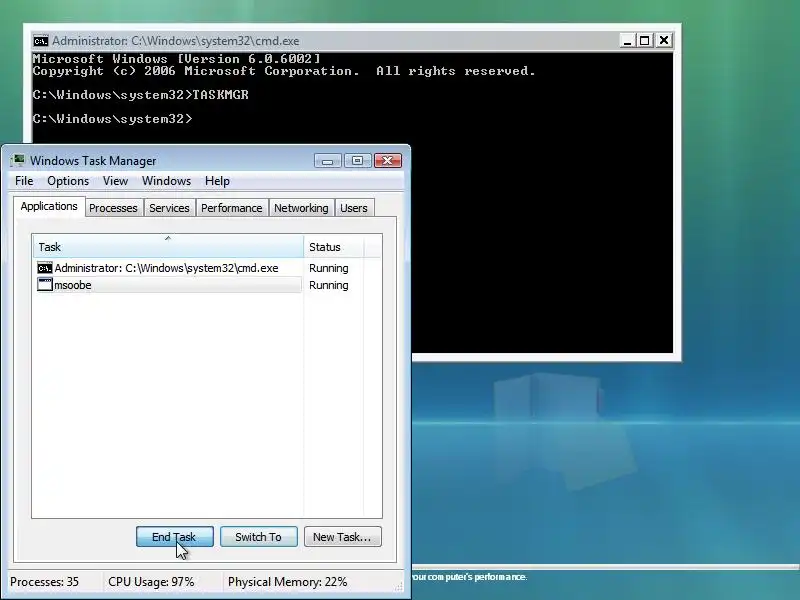The height and width of the screenshot is (600, 800).
Task: Switch to the Processes tab
Action: click(x=113, y=208)
